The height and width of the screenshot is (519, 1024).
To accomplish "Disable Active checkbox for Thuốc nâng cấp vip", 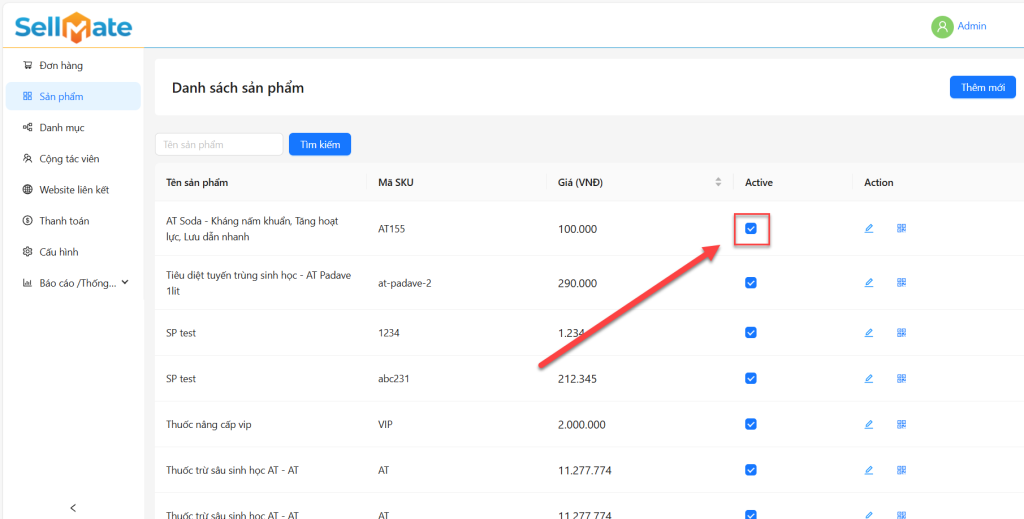I will 751,424.
